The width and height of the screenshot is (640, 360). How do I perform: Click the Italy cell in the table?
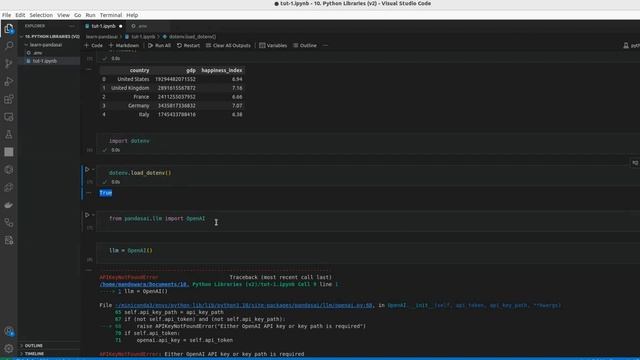pyautogui.click(x=144, y=115)
